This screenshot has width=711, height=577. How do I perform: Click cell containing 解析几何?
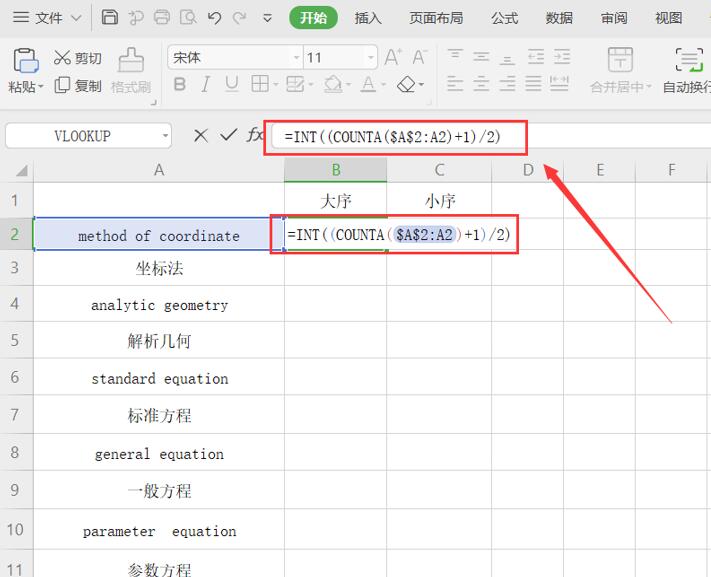pyautogui.click(x=159, y=341)
